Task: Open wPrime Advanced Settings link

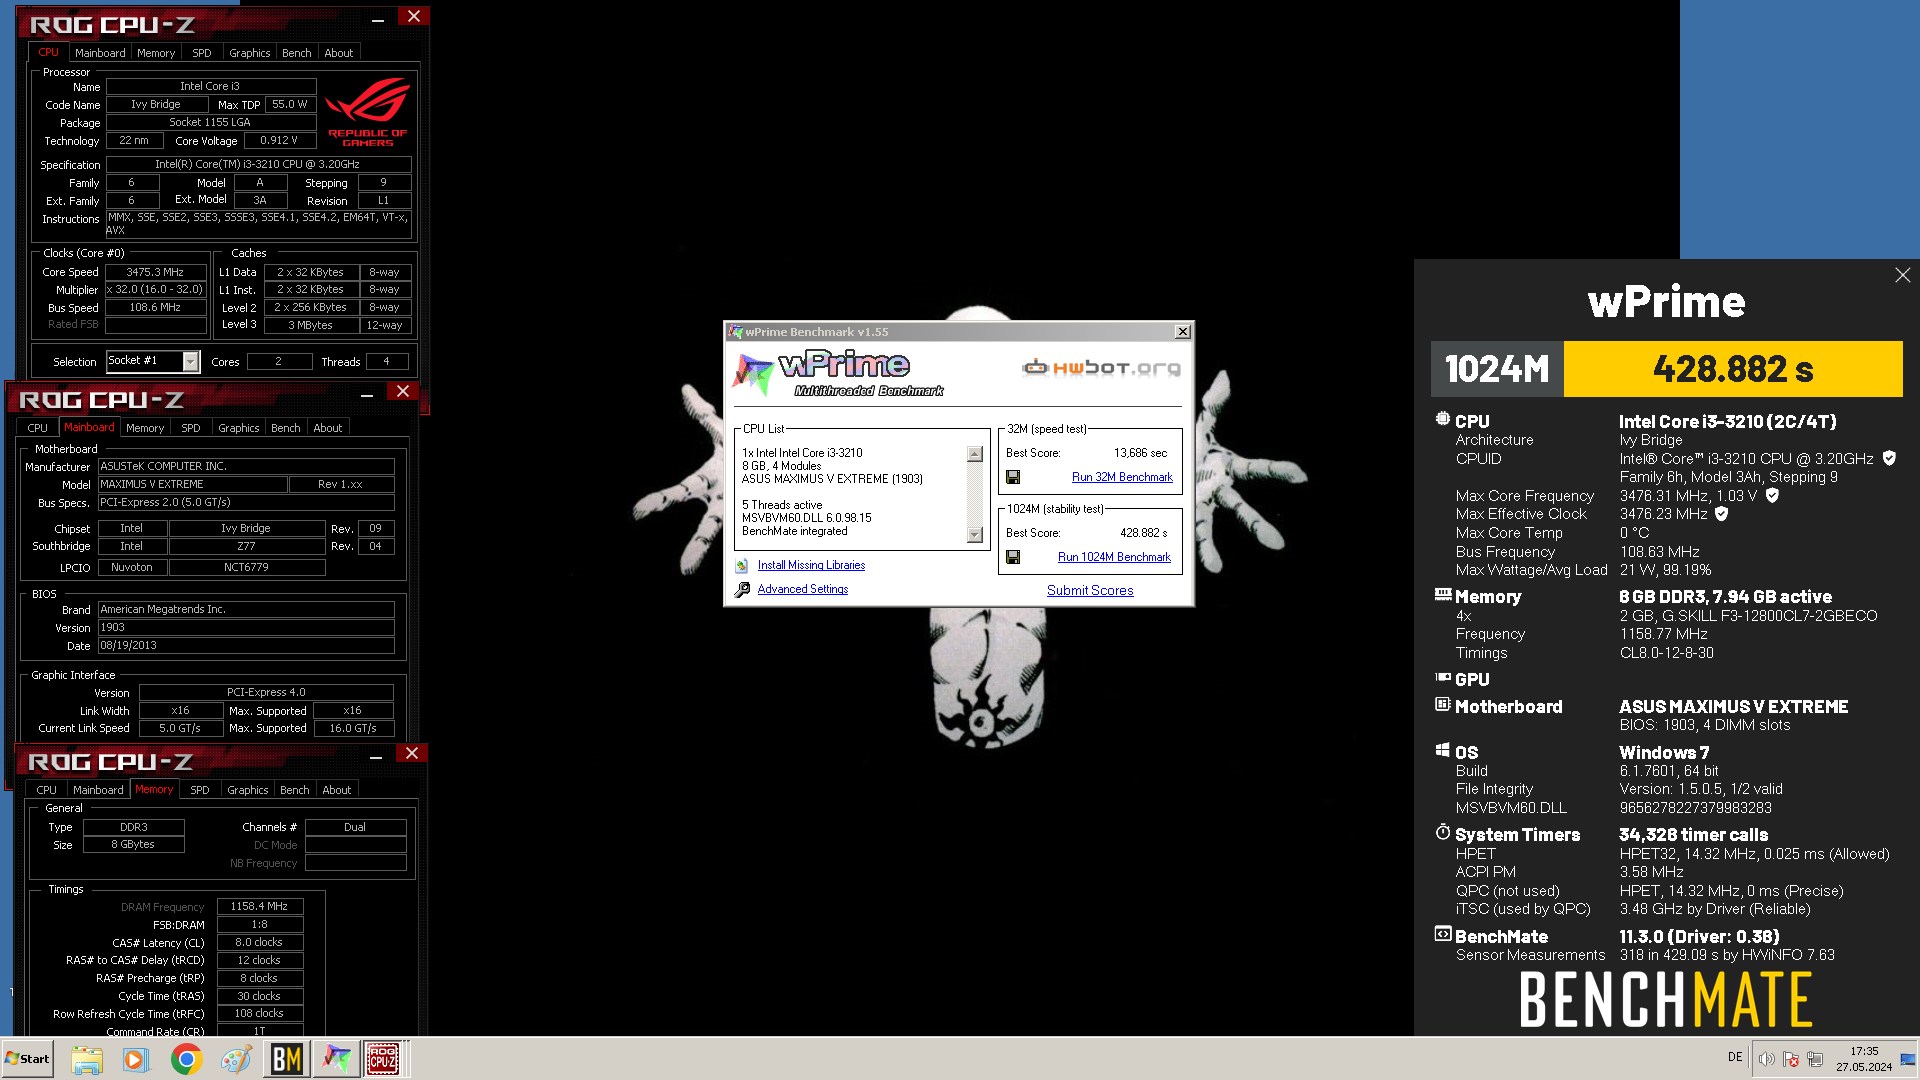Action: coord(802,590)
